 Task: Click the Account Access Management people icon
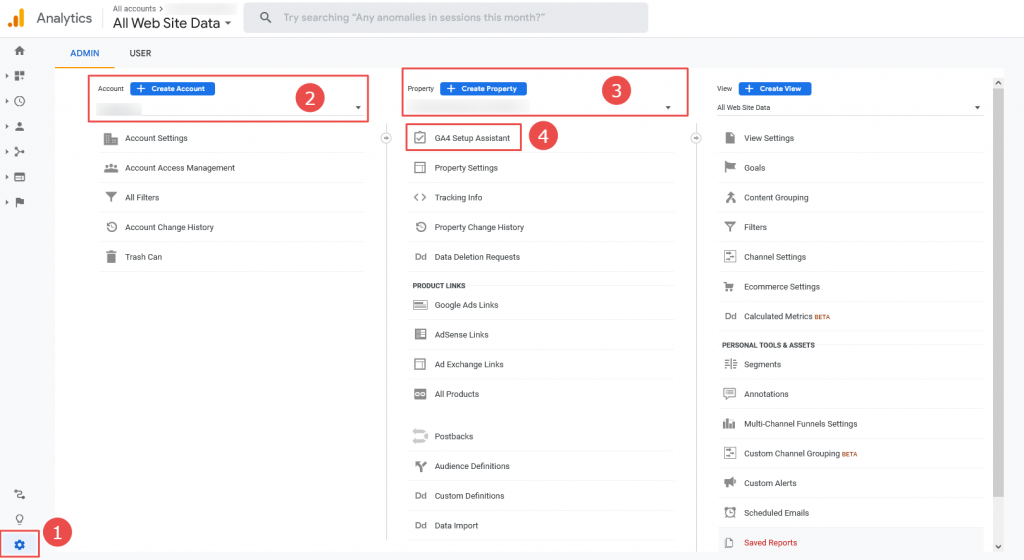coord(111,168)
